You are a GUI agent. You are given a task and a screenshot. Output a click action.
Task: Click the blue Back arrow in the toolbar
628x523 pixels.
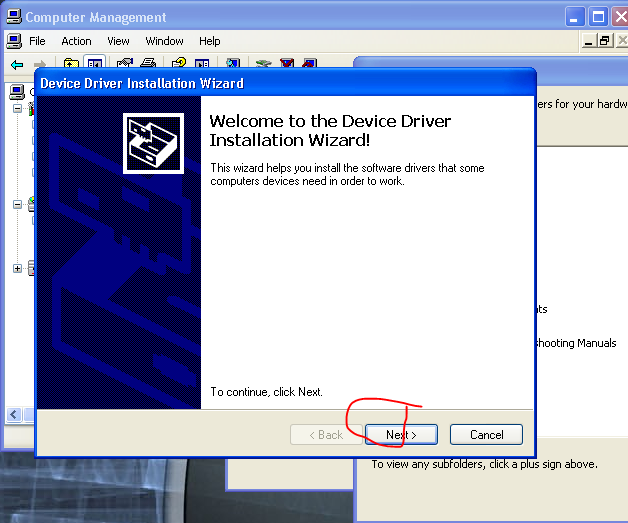point(17,64)
